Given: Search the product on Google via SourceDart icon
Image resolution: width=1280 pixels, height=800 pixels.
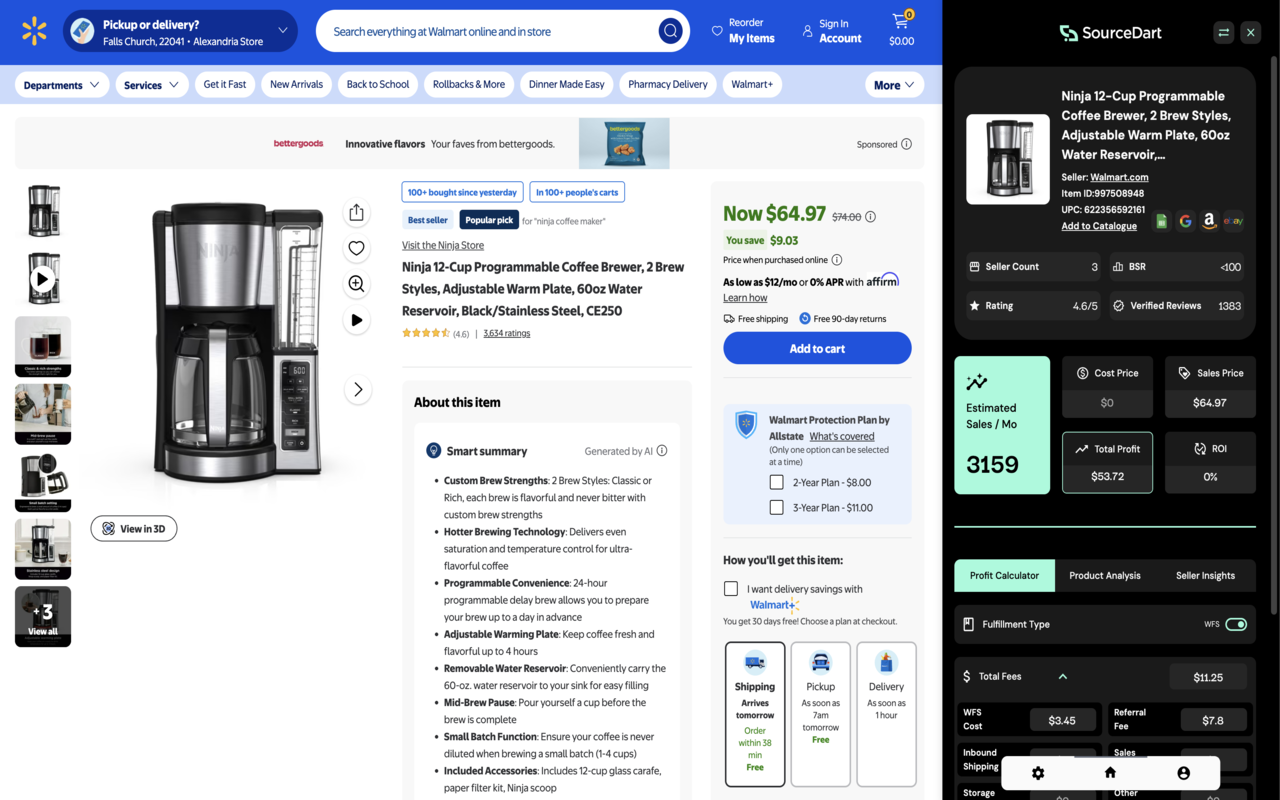Looking at the screenshot, I should click(x=1185, y=221).
